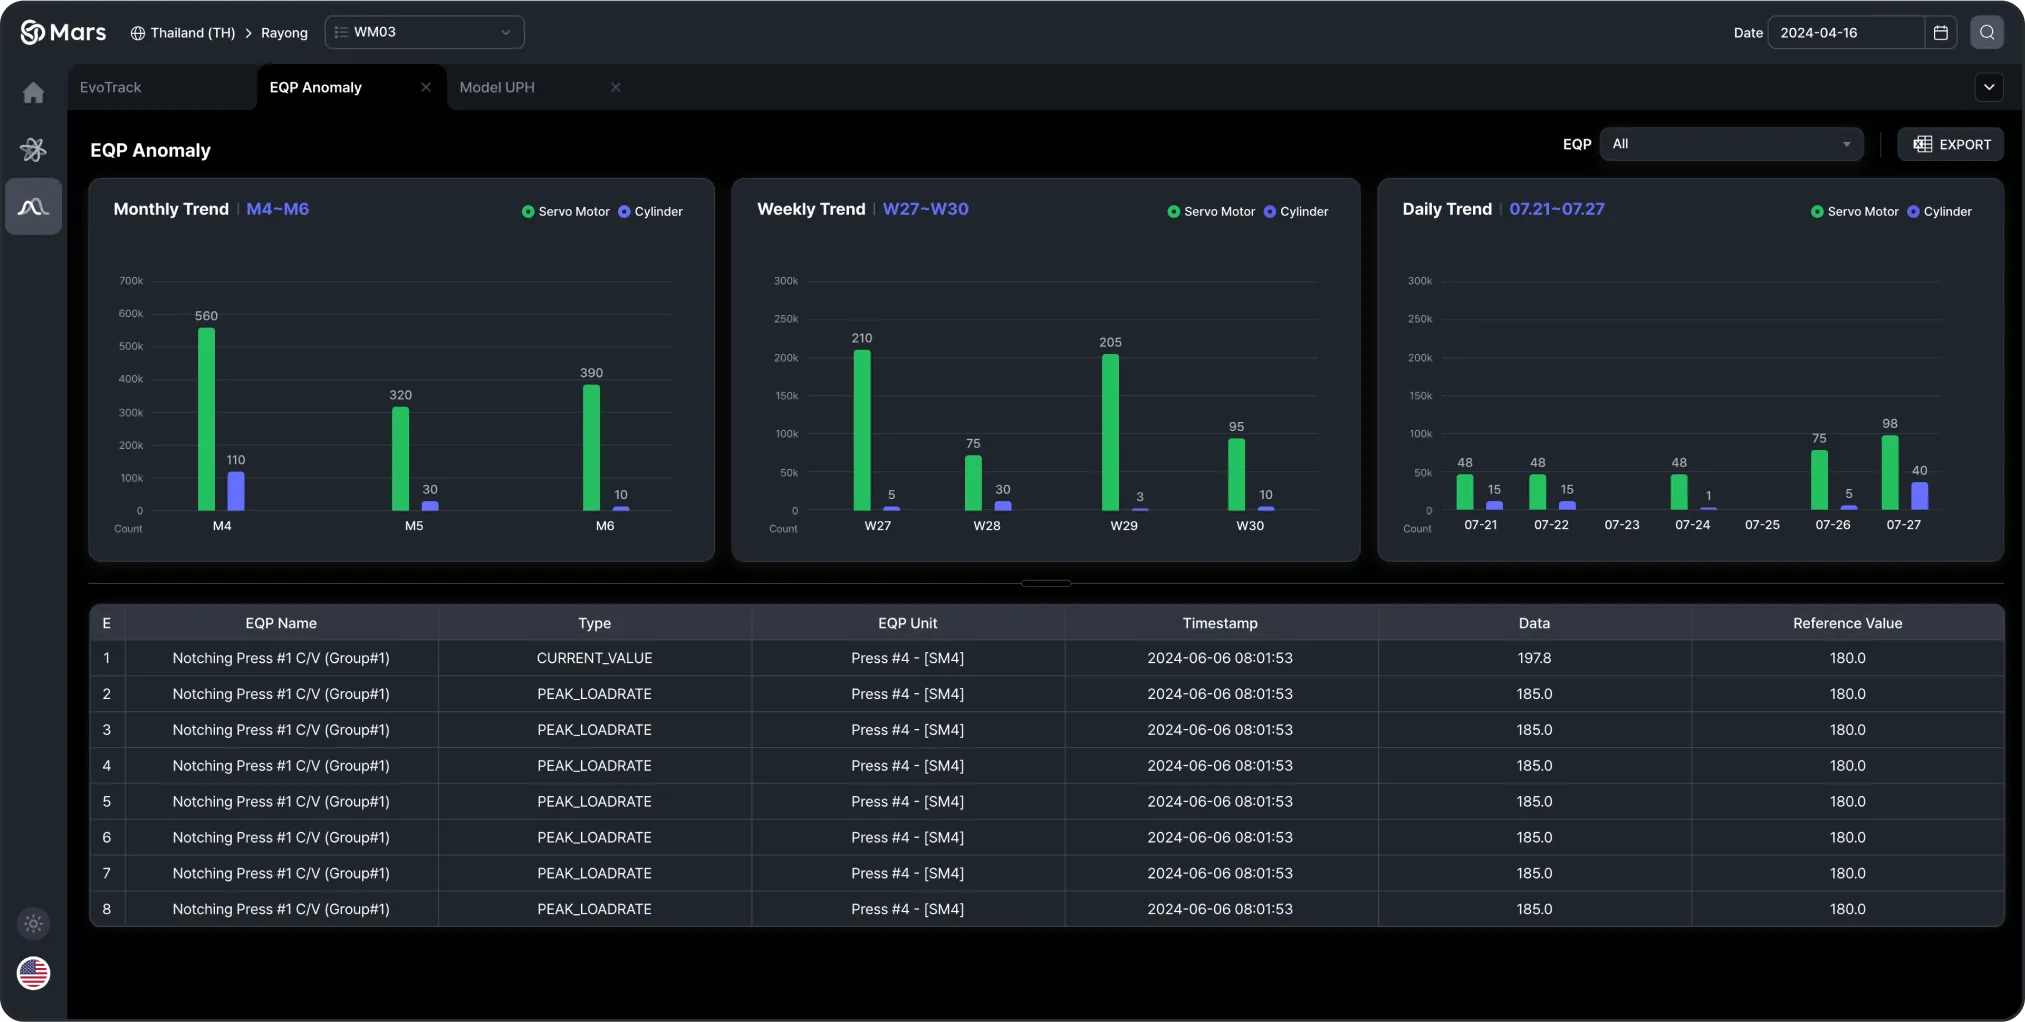The height and width of the screenshot is (1022, 2025).
Task: Open the US flag language selector
Action: [x=33, y=973]
